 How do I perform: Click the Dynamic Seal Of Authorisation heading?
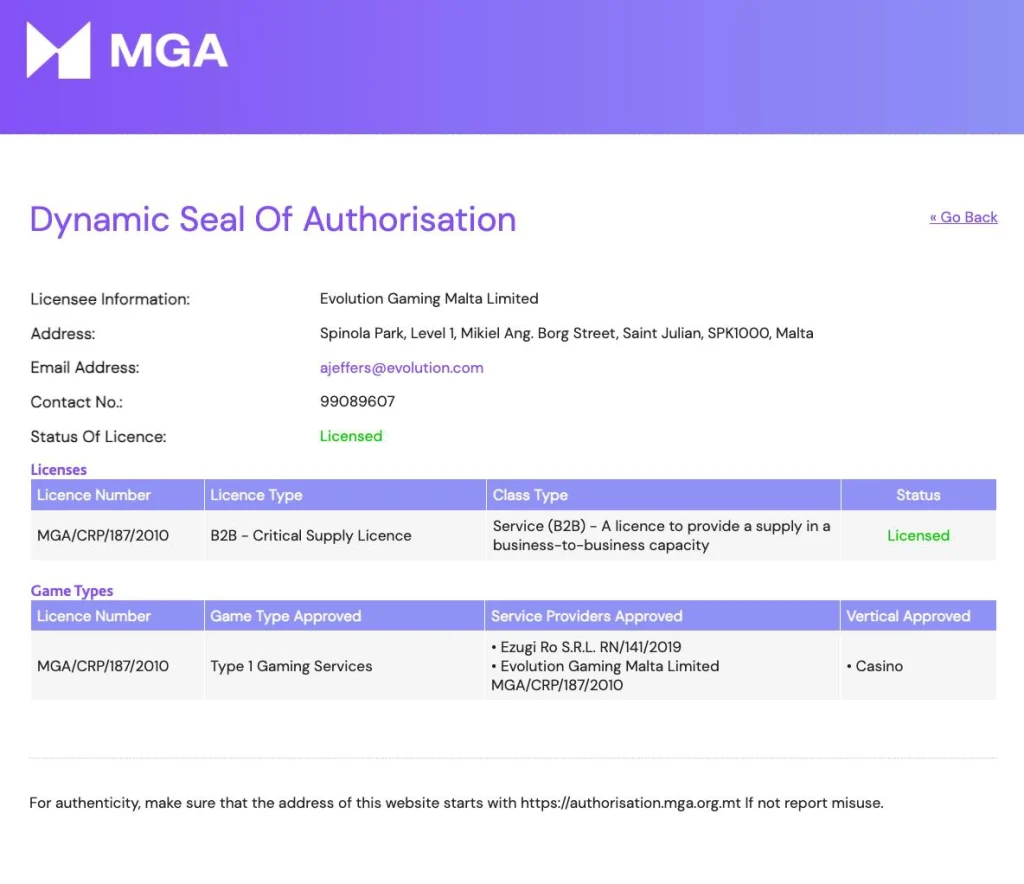coord(273,219)
